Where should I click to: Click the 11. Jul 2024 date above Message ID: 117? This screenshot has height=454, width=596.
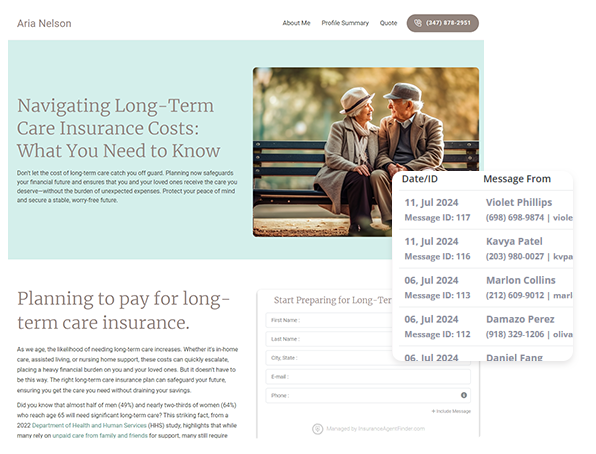(431, 203)
